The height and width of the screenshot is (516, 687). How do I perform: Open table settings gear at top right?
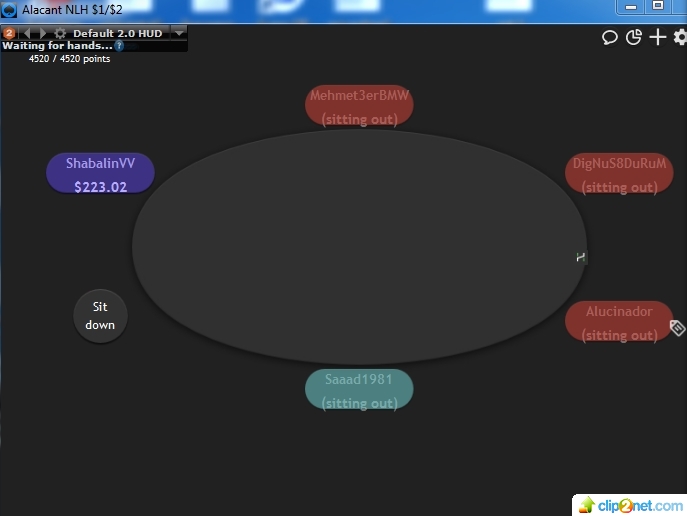pyautogui.click(x=680, y=38)
